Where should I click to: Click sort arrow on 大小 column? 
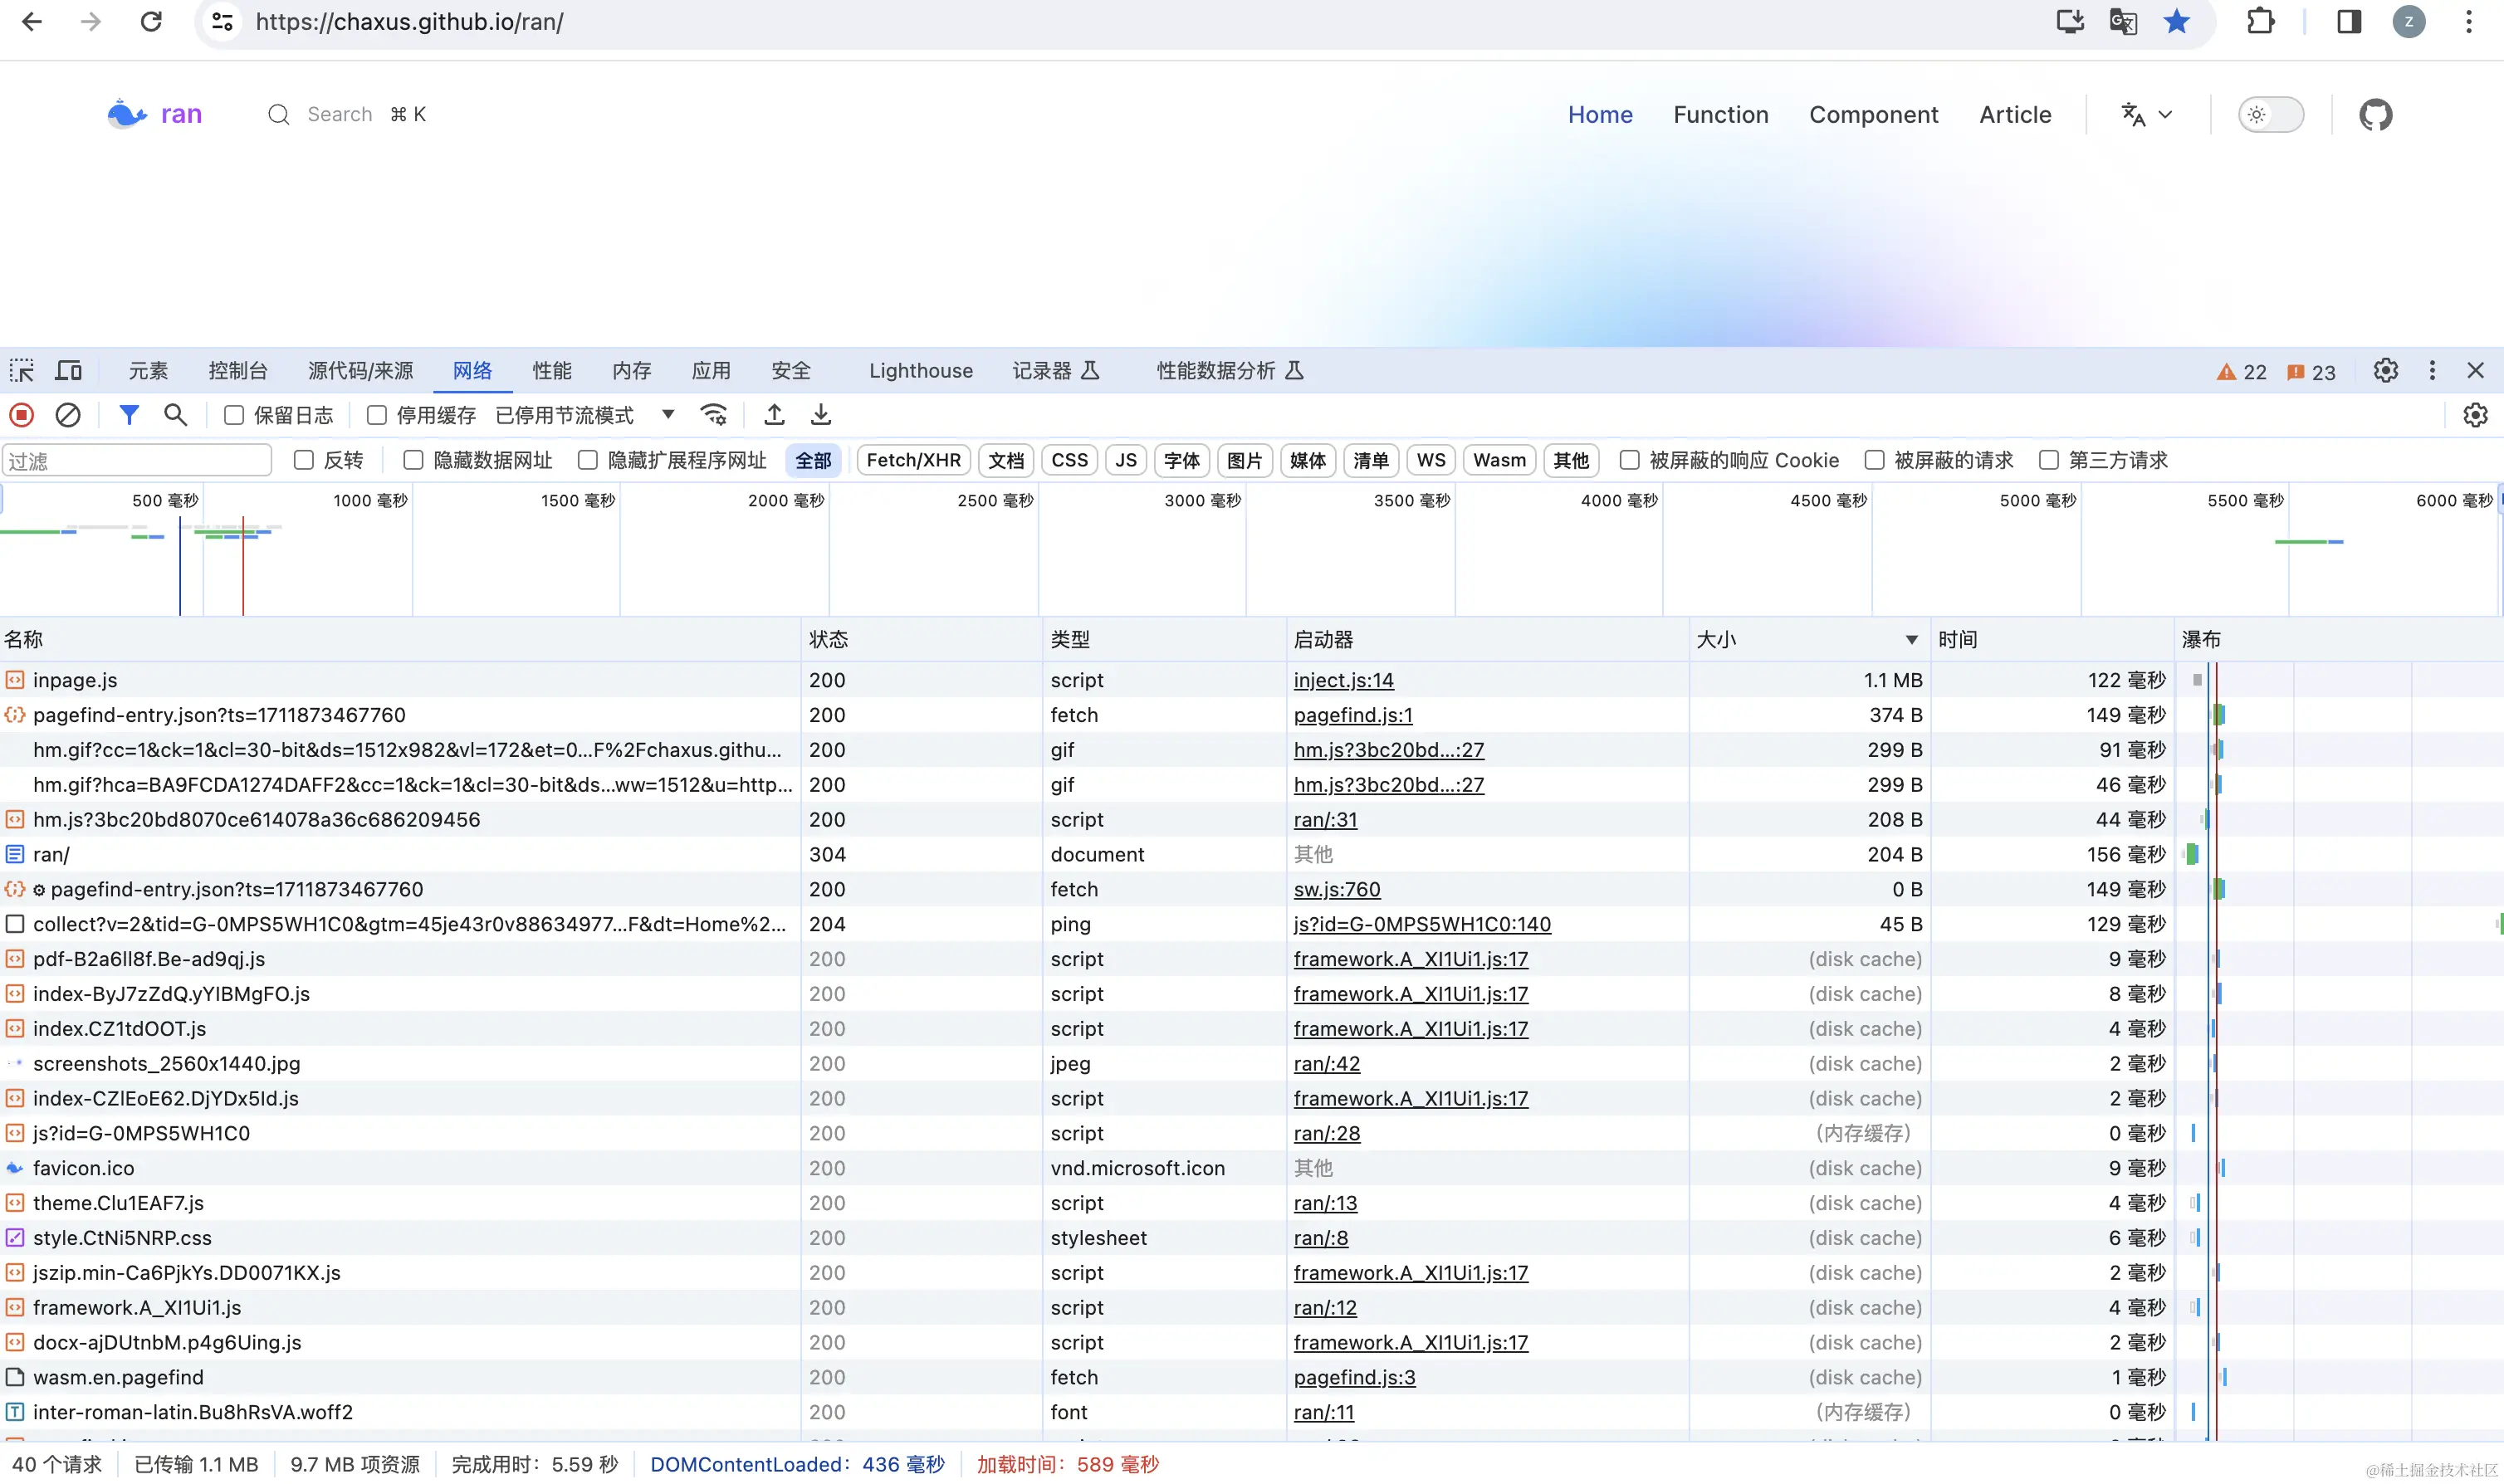click(x=1911, y=640)
